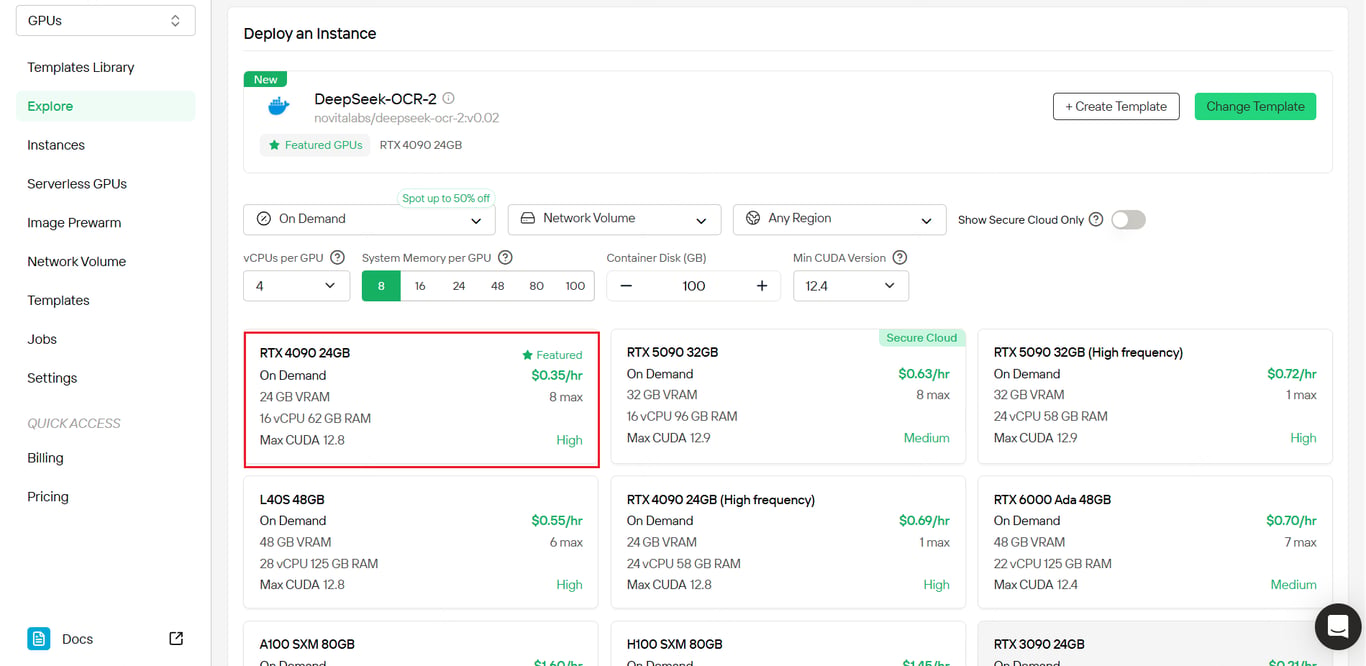
Task: Select RTX 4090 24GB (High frequency) card
Action: coord(788,542)
